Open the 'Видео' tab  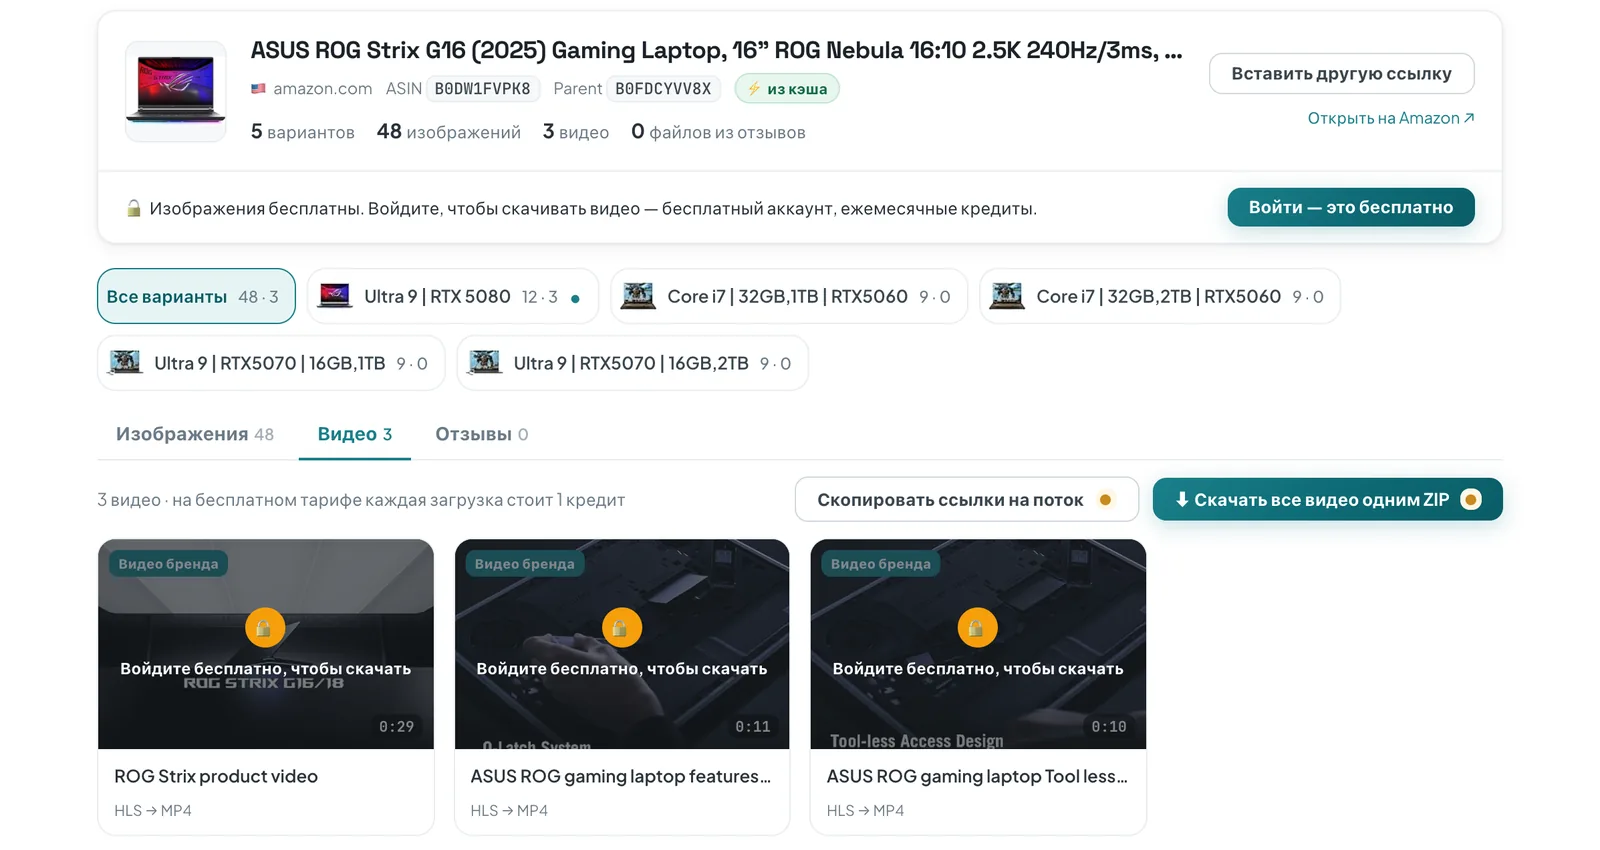coord(355,434)
